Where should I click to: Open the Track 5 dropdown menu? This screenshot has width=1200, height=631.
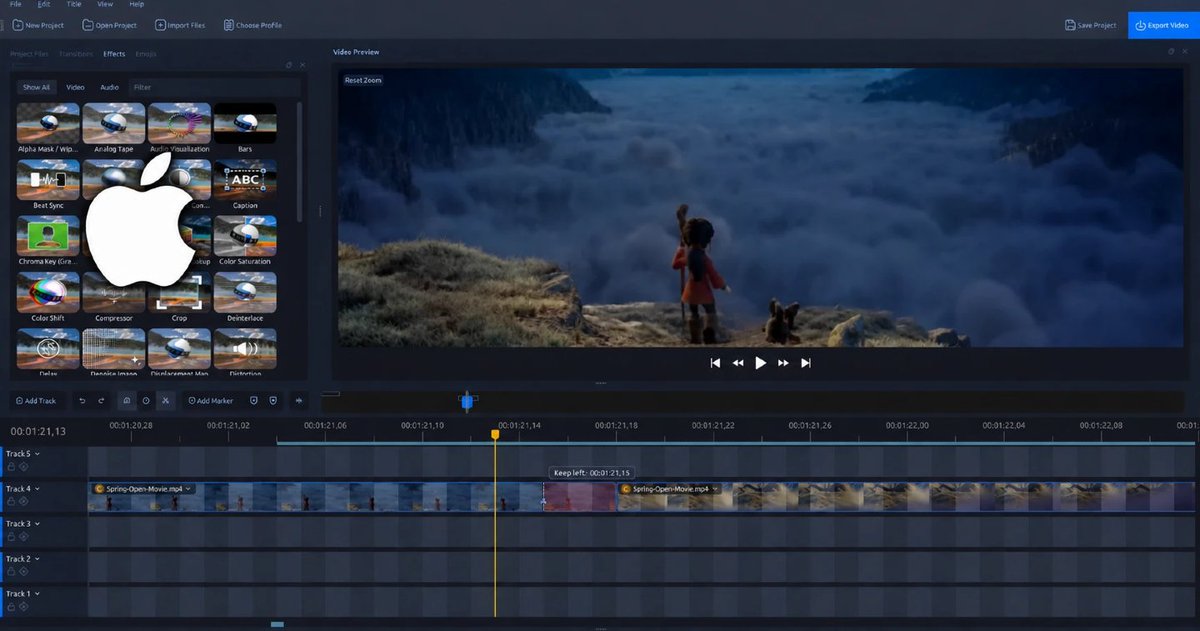(x=37, y=454)
